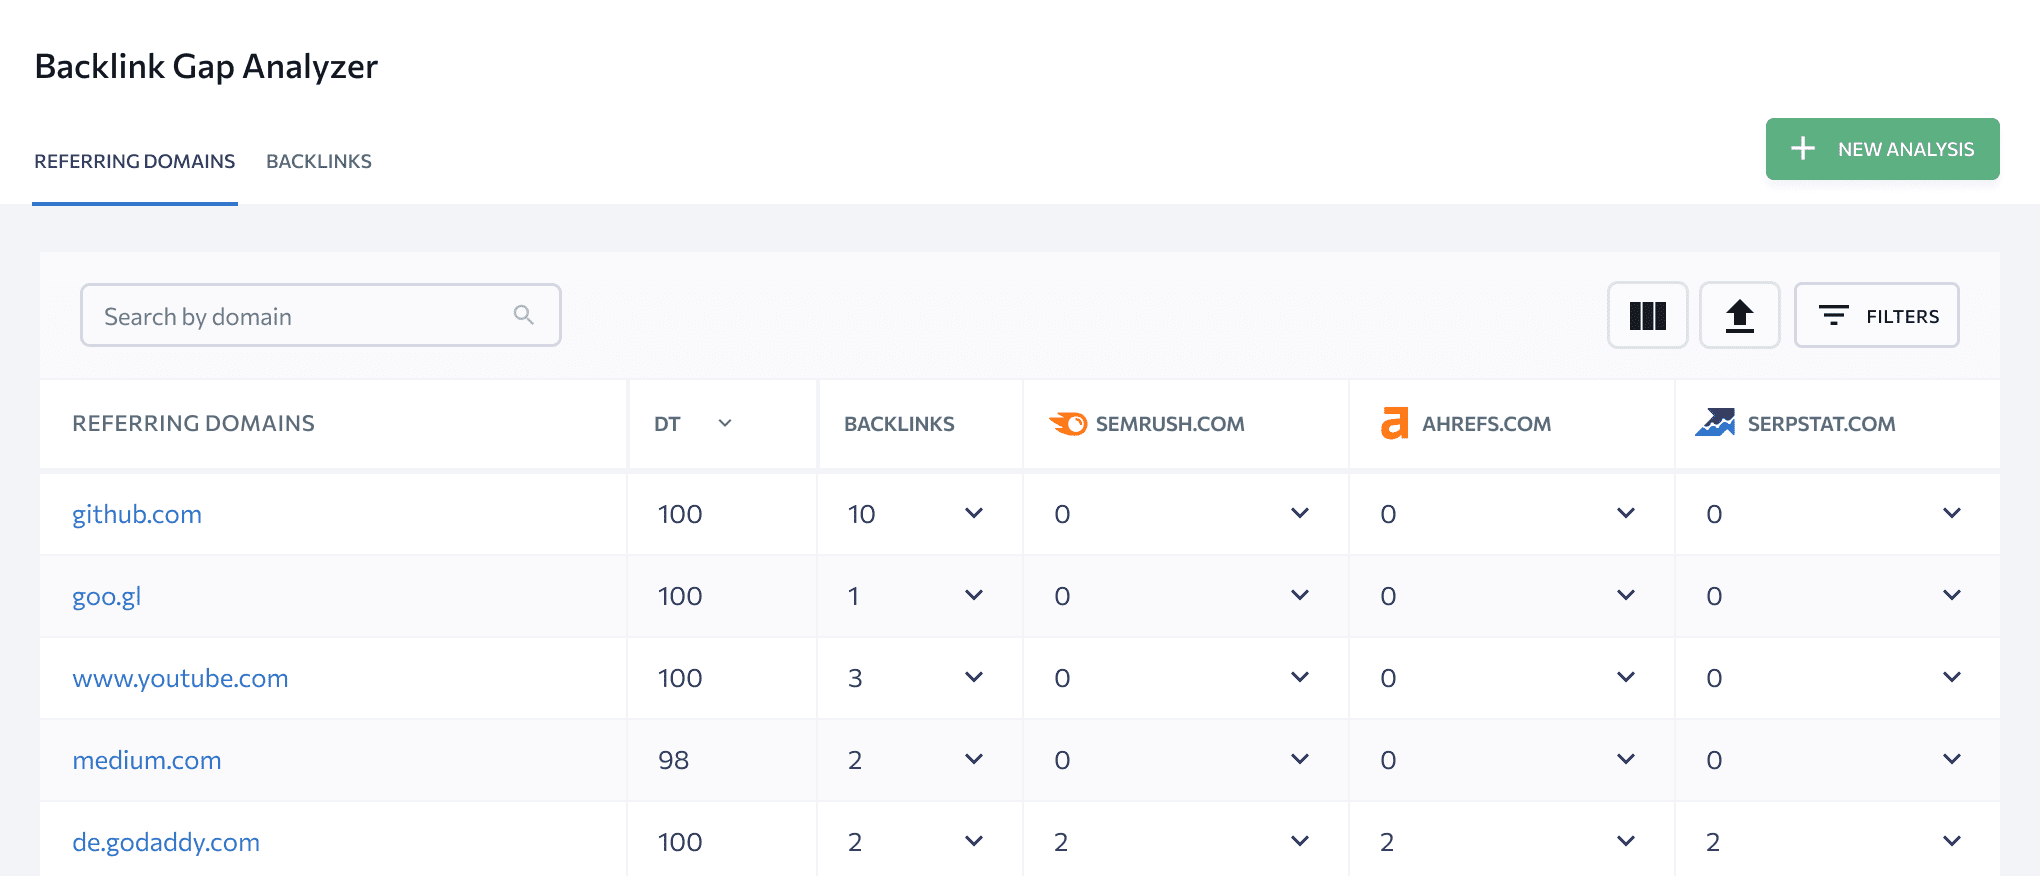This screenshot has width=2040, height=876.
Task: Open the goo.gl domain link
Action: 106,596
